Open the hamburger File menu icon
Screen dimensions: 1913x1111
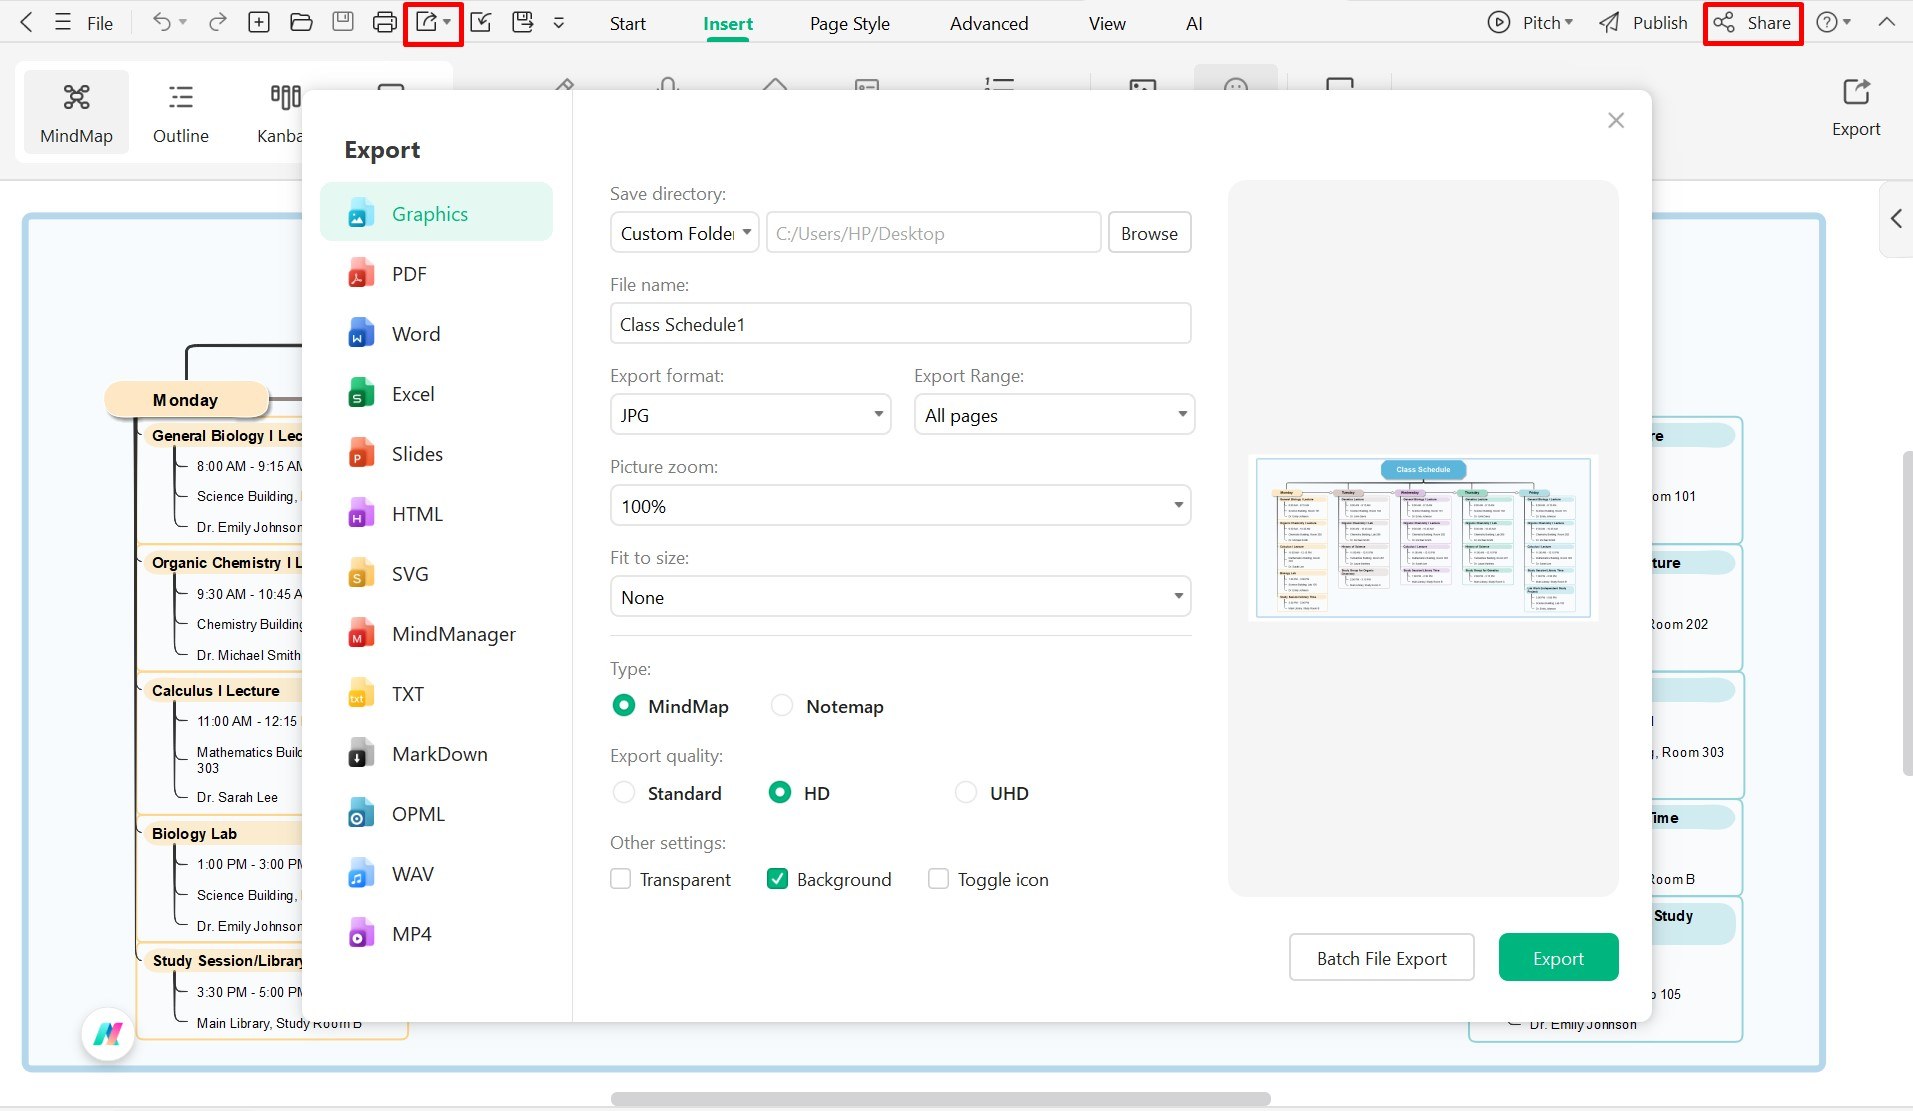(63, 22)
